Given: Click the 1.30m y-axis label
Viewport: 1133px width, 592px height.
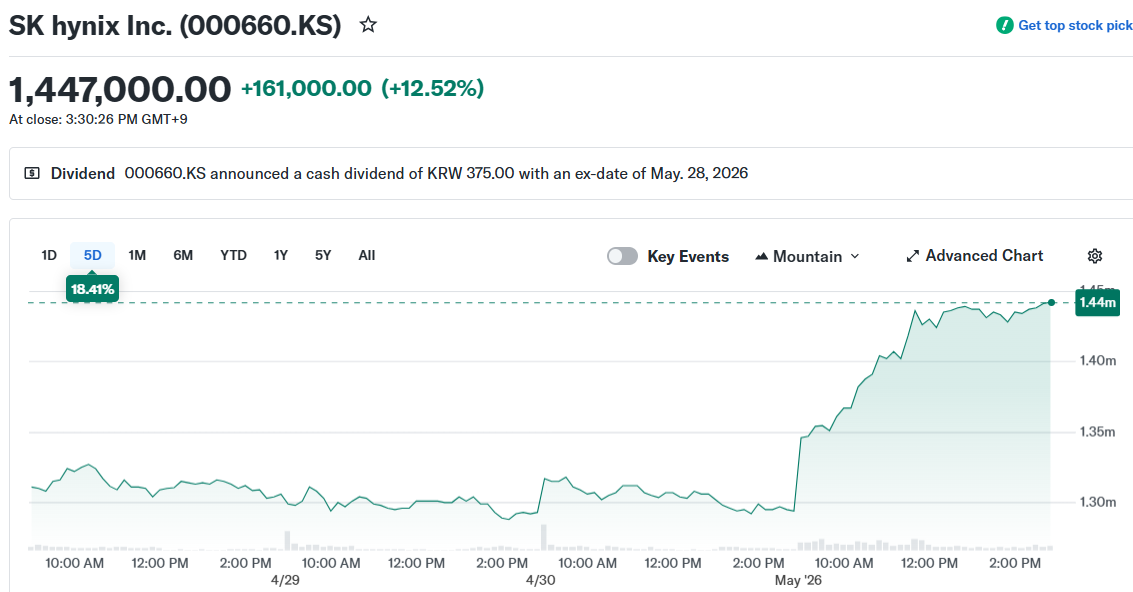Looking at the screenshot, I should [x=1098, y=502].
